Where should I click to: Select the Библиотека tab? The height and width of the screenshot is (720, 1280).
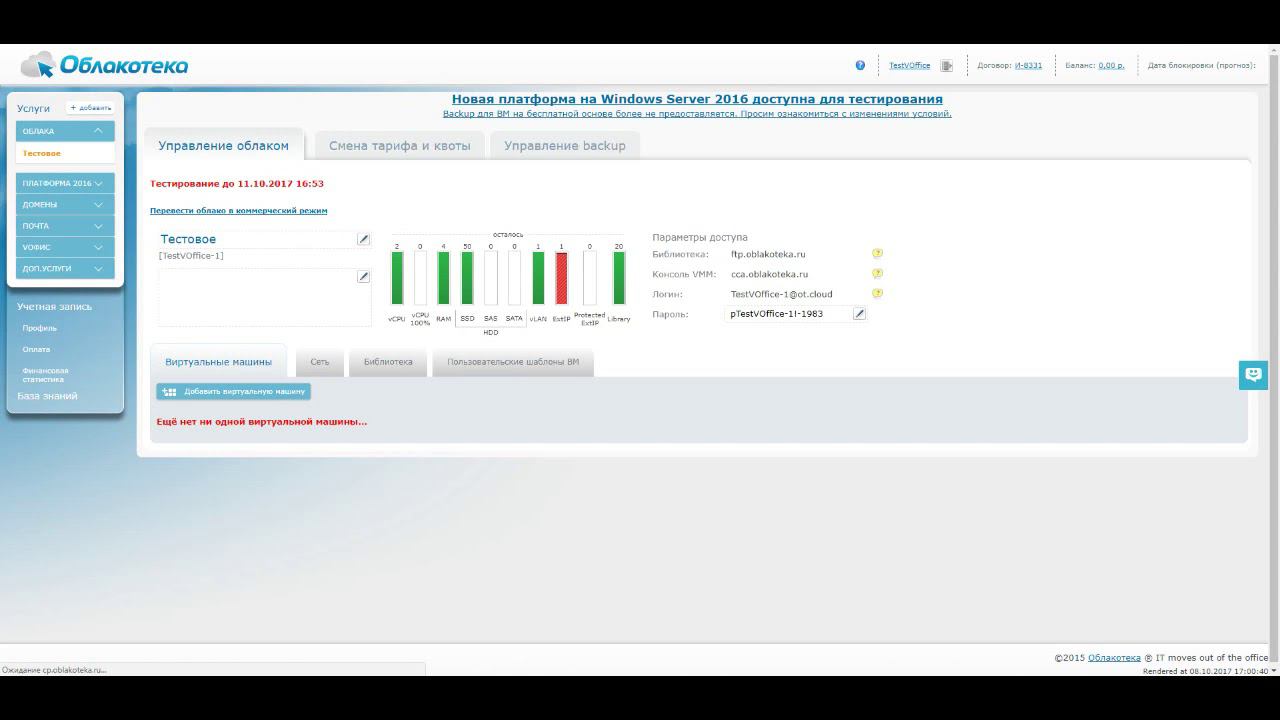[388, 362]
